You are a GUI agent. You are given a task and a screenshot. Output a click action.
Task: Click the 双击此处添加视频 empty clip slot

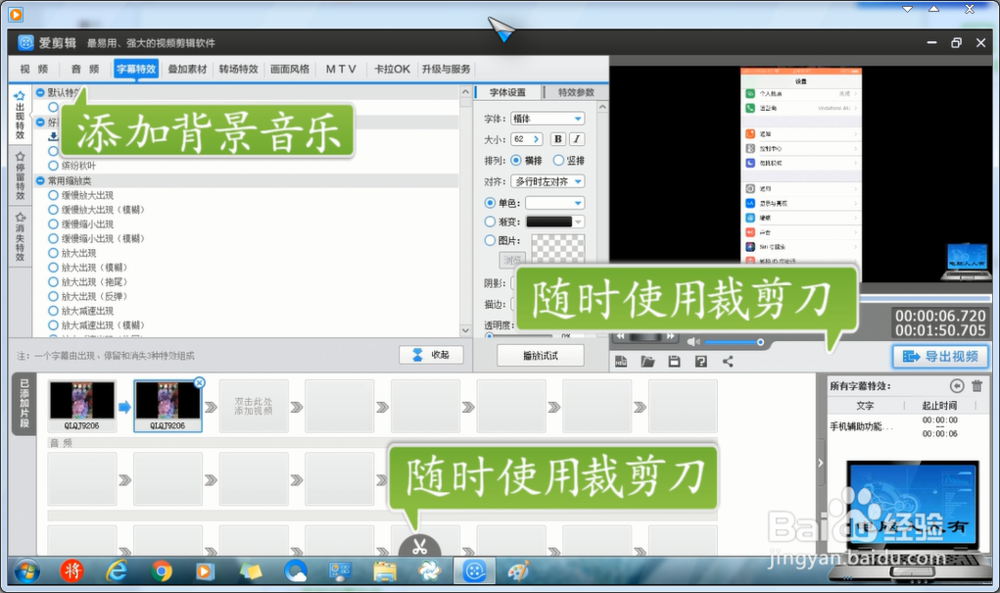point(253,406)
